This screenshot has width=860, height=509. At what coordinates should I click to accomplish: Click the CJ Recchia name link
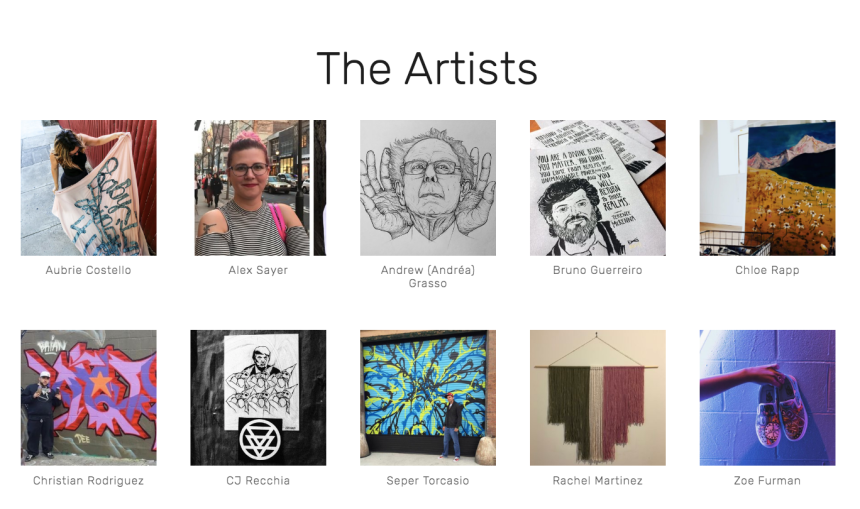click(258, 480)
